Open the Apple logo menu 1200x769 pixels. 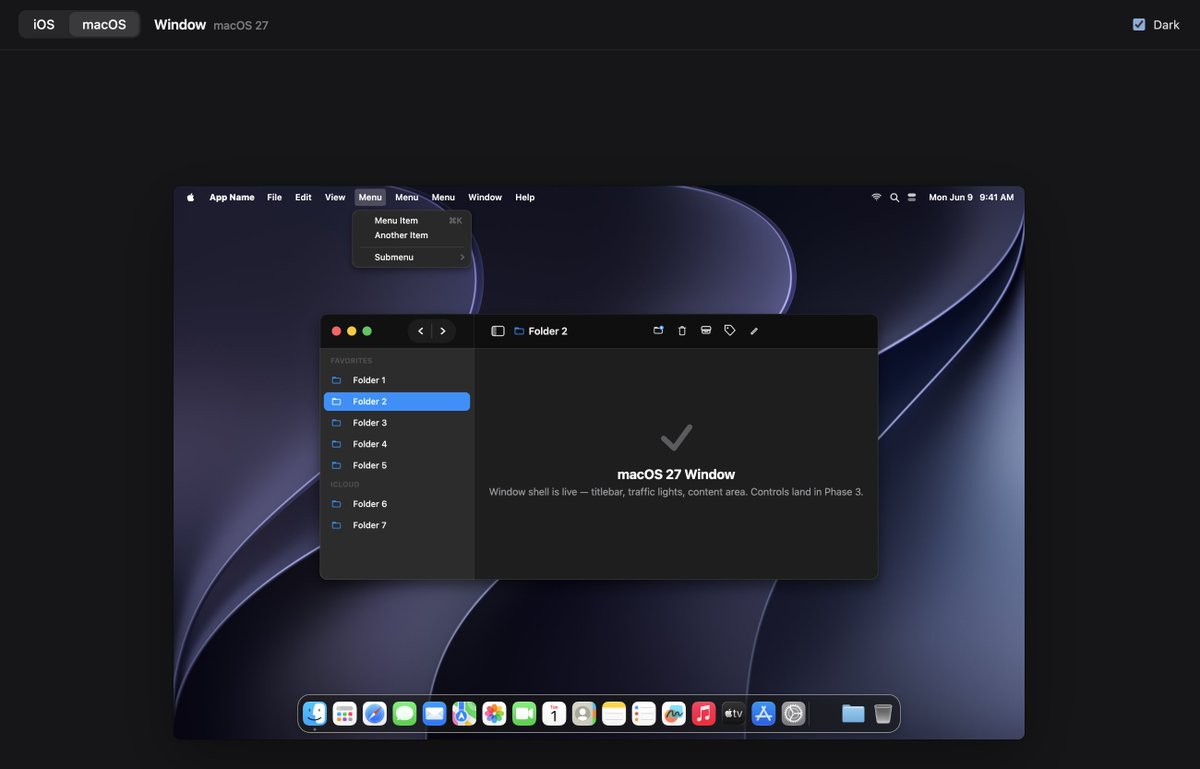pyautogui.click(x=190, y=197)
